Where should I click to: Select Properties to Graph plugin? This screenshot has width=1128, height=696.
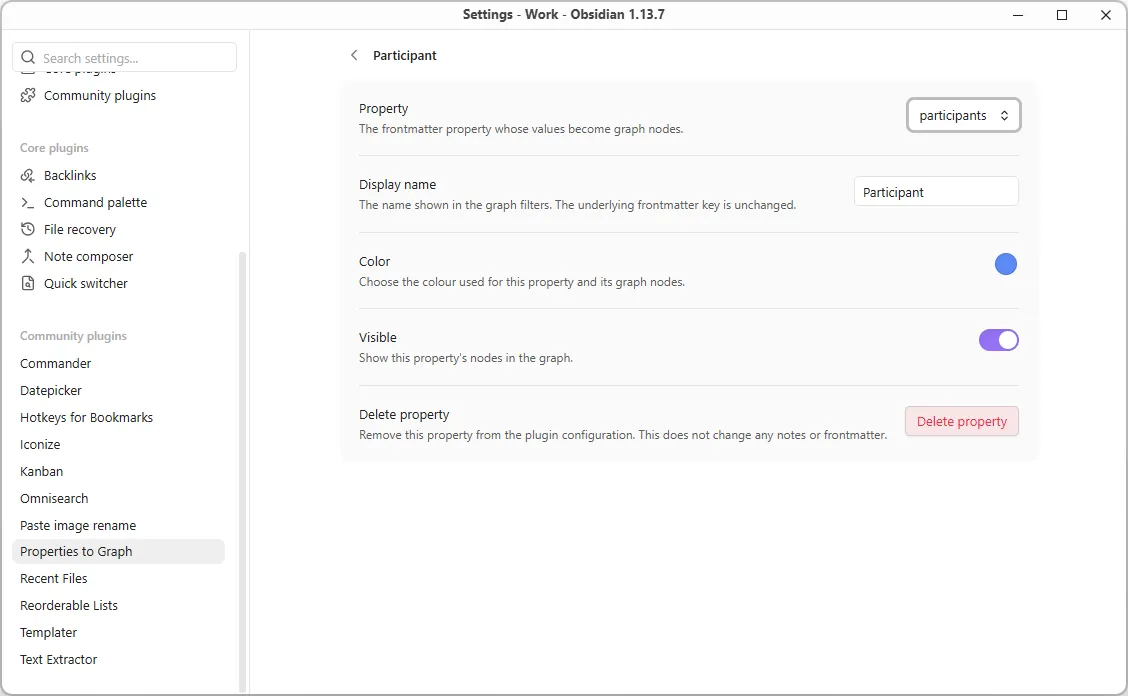point(119,551)
